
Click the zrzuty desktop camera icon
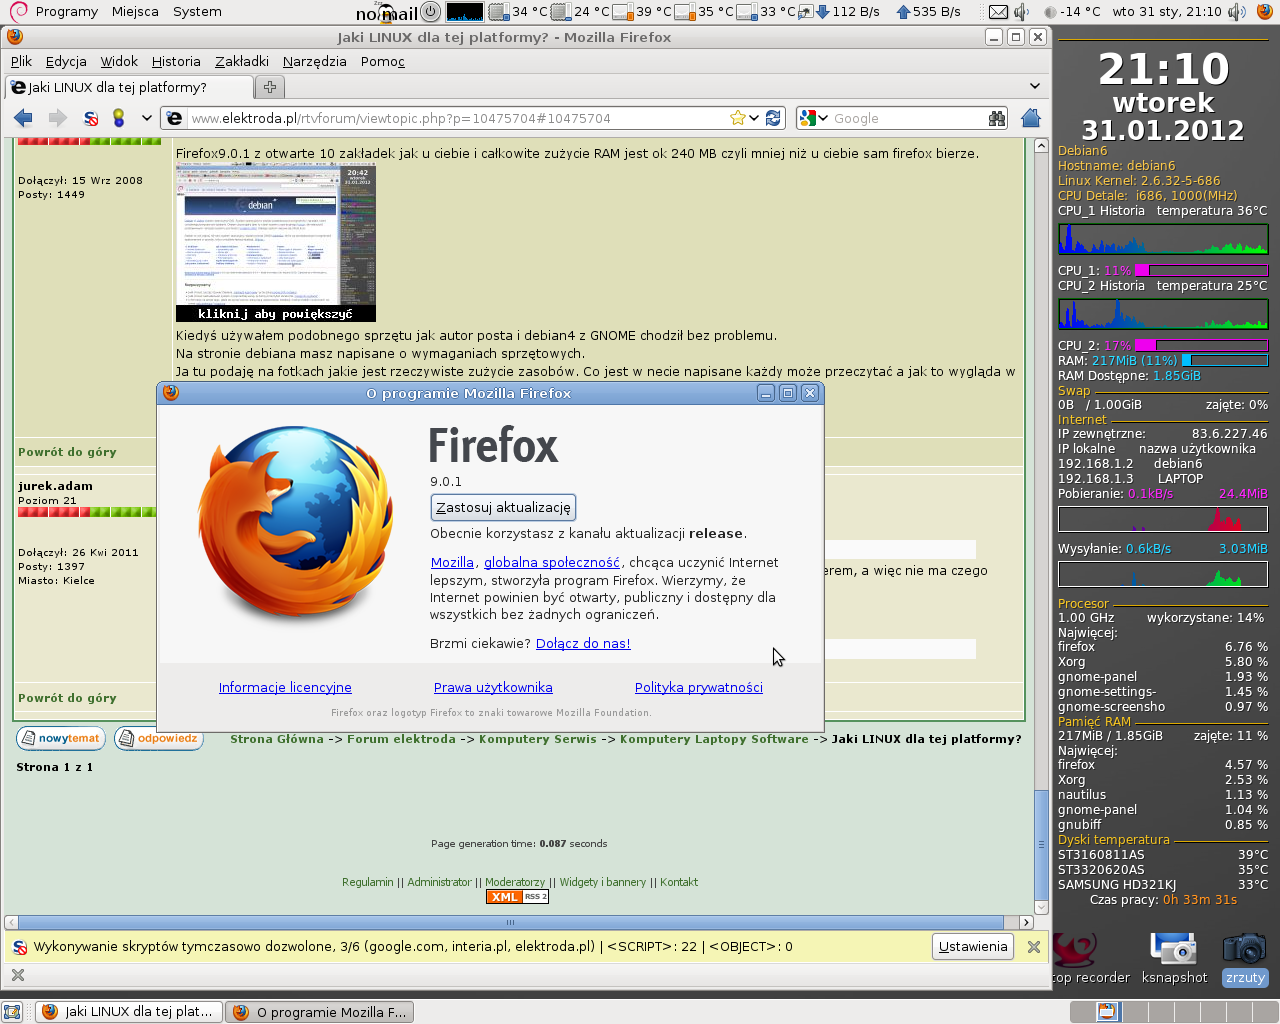click(x=1245, y=957)
